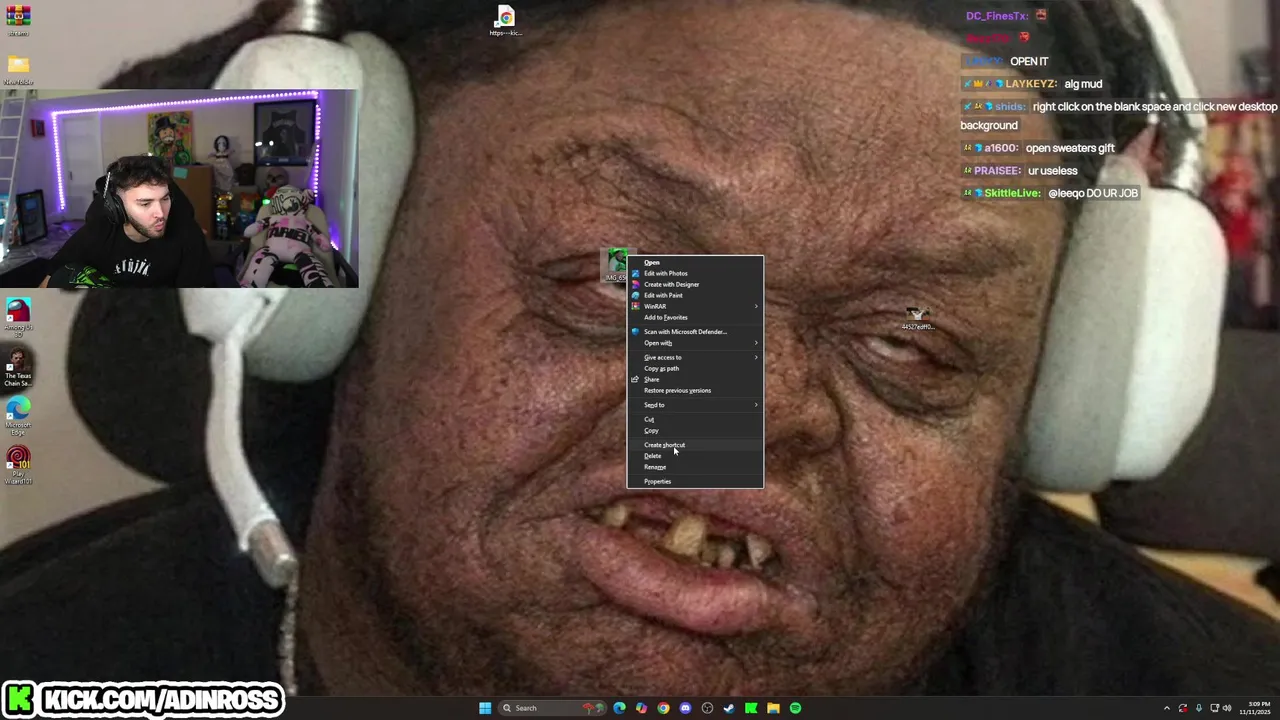The image size is (1280, 720).
Task: Open network settings tray icon
Action: coord(1213,708)
